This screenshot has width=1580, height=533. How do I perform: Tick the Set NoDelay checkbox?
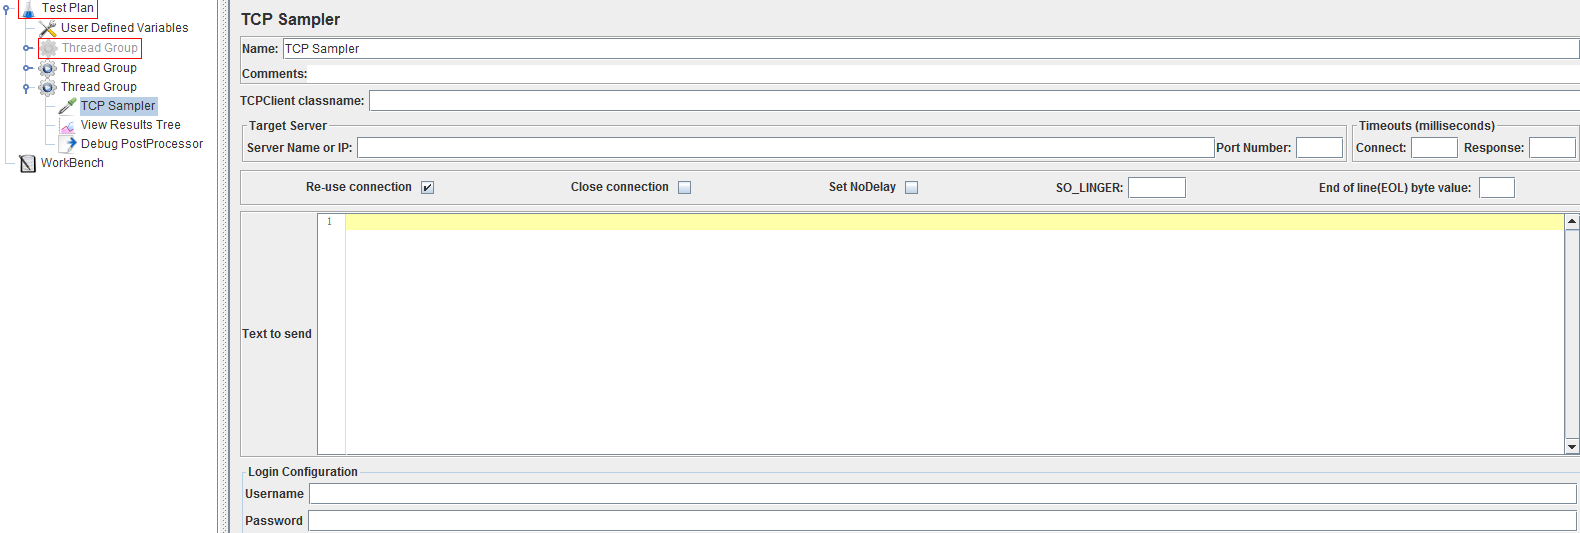pos(912,187)
